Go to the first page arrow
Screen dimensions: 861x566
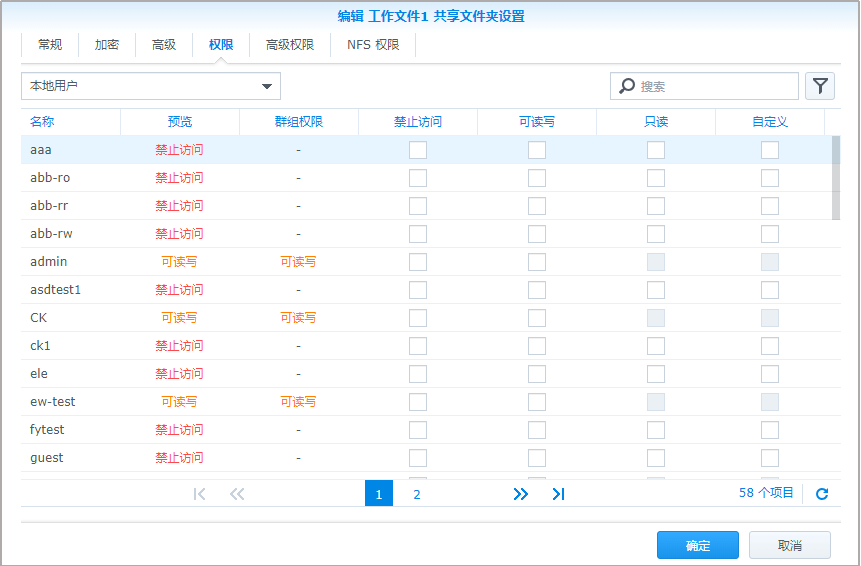click(x=199, y=494)
